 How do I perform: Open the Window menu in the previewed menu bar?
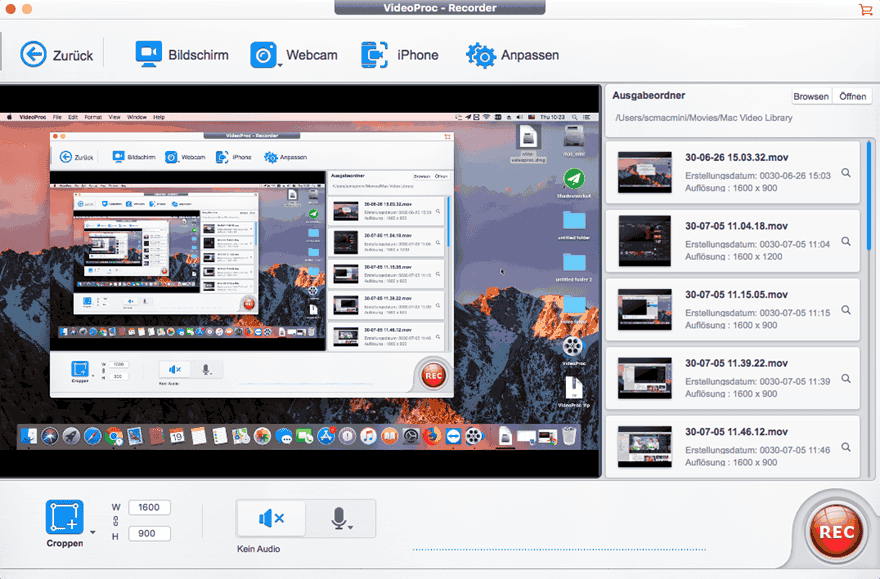pyautogui.click(x=137, y=117)
